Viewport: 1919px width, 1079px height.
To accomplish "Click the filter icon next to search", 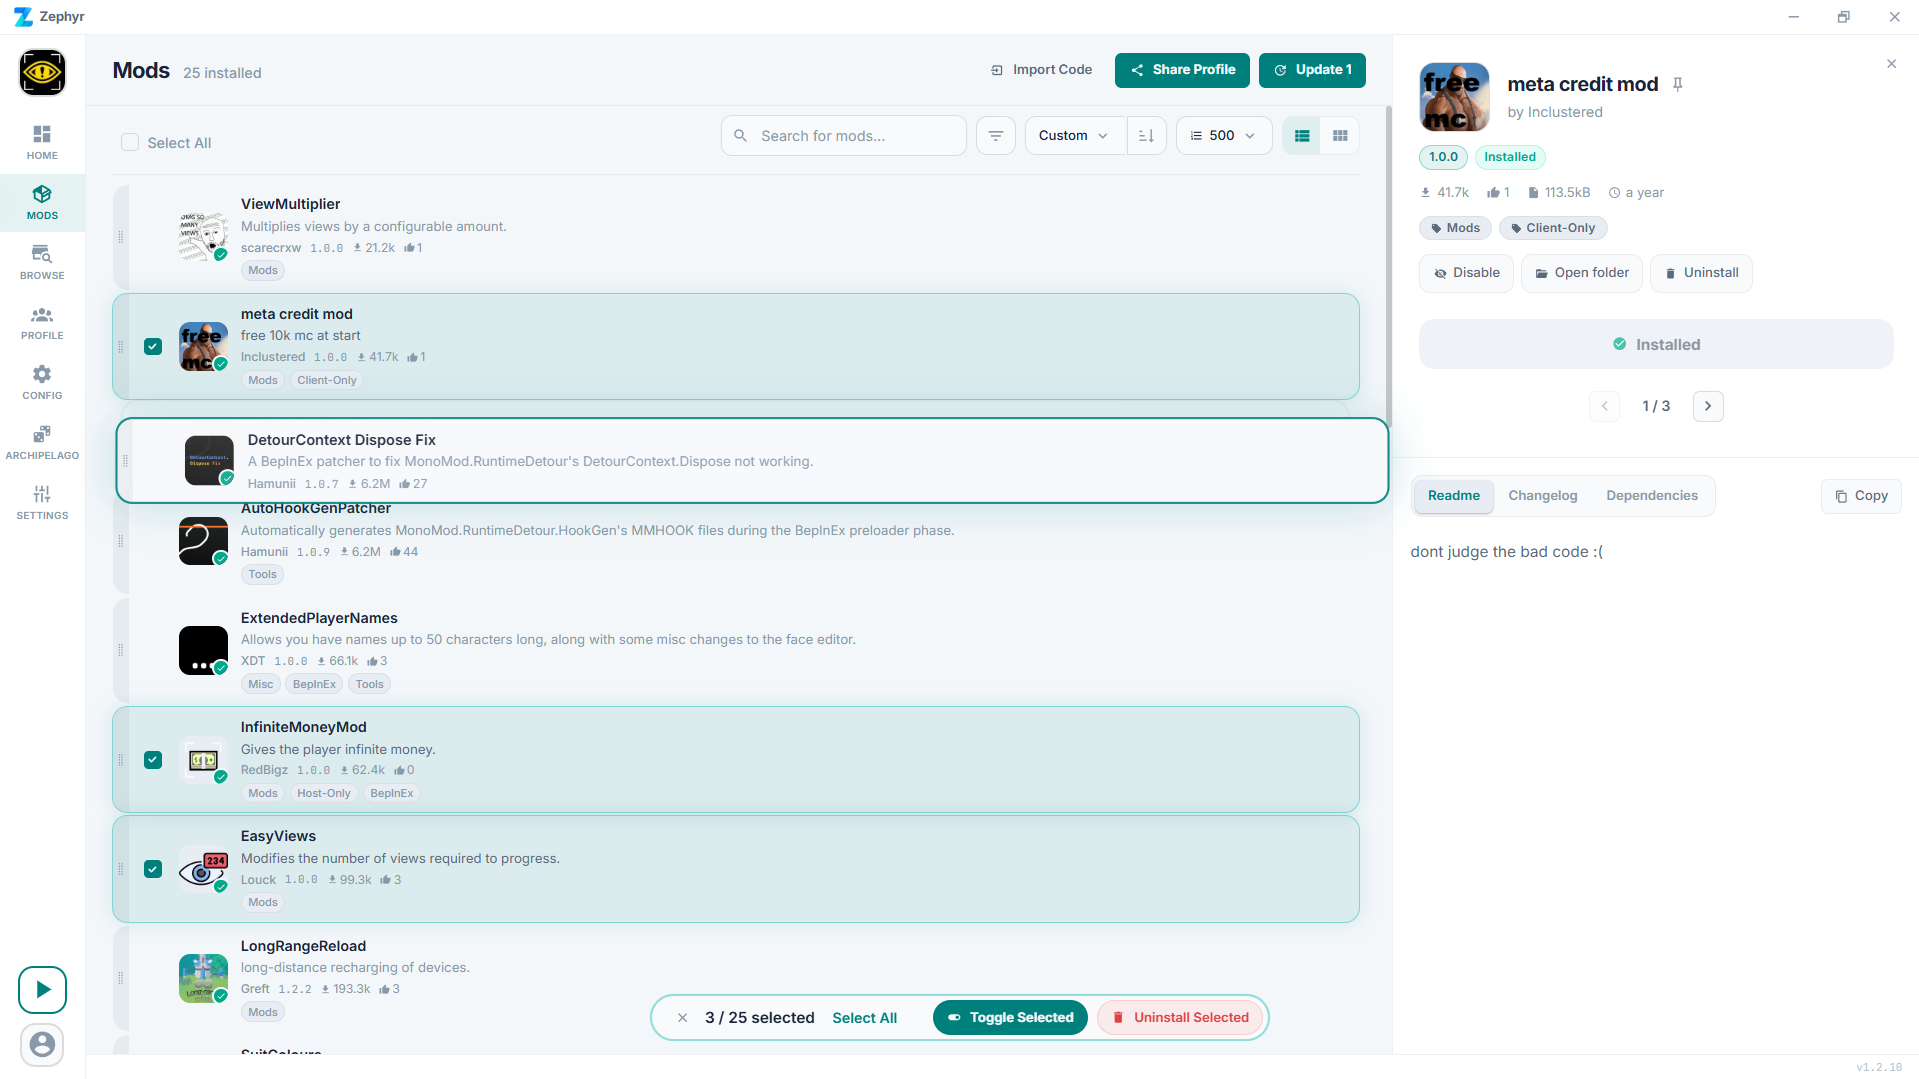I will [x=995, y=136].
